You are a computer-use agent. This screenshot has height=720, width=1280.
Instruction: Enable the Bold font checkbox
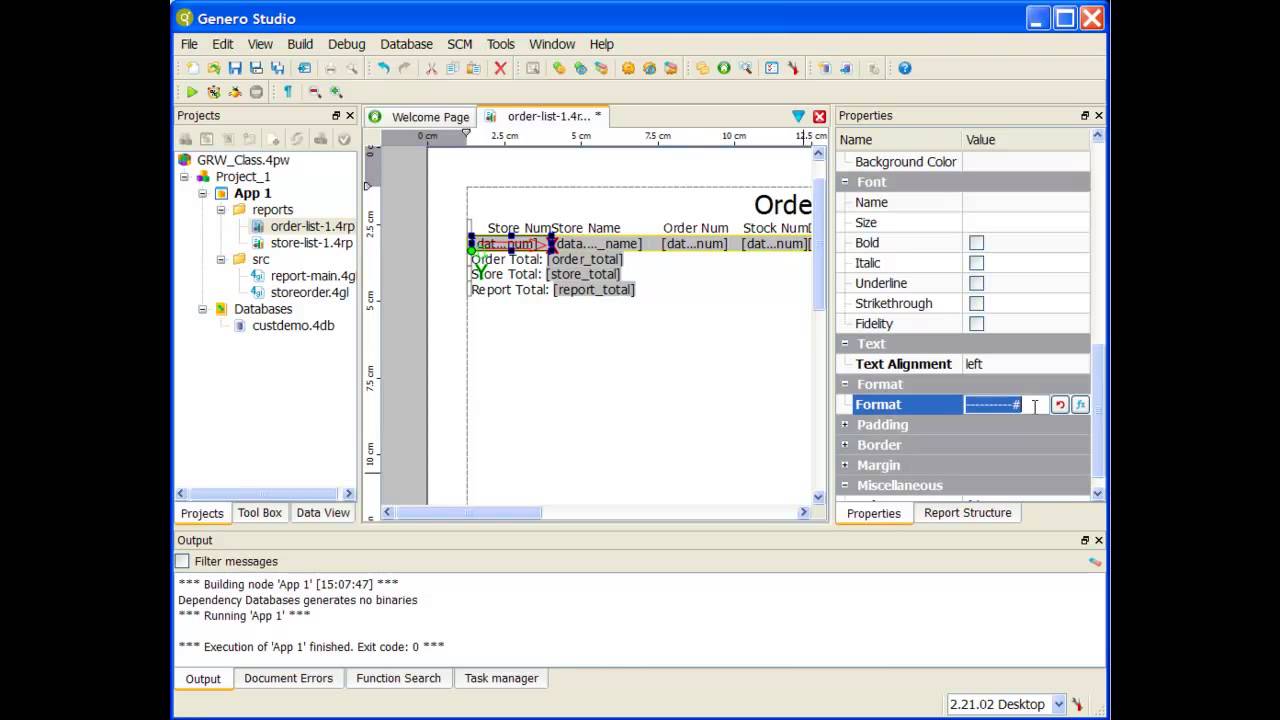(x=976, y=243)
